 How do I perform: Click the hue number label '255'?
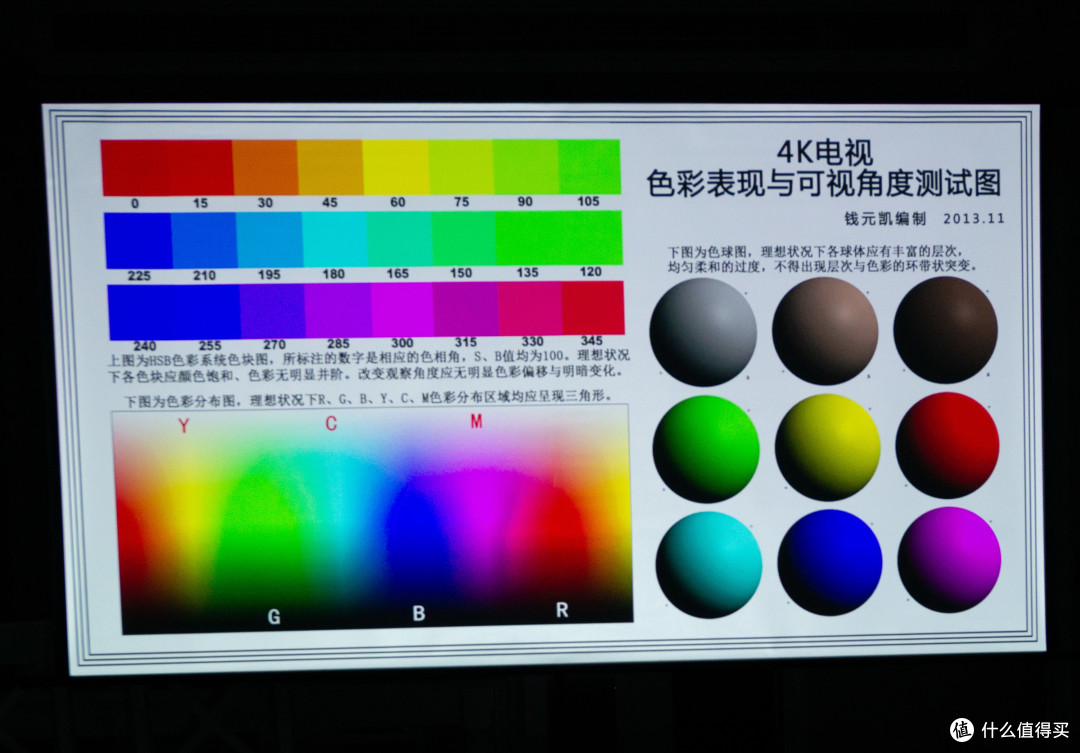(210, 346)
